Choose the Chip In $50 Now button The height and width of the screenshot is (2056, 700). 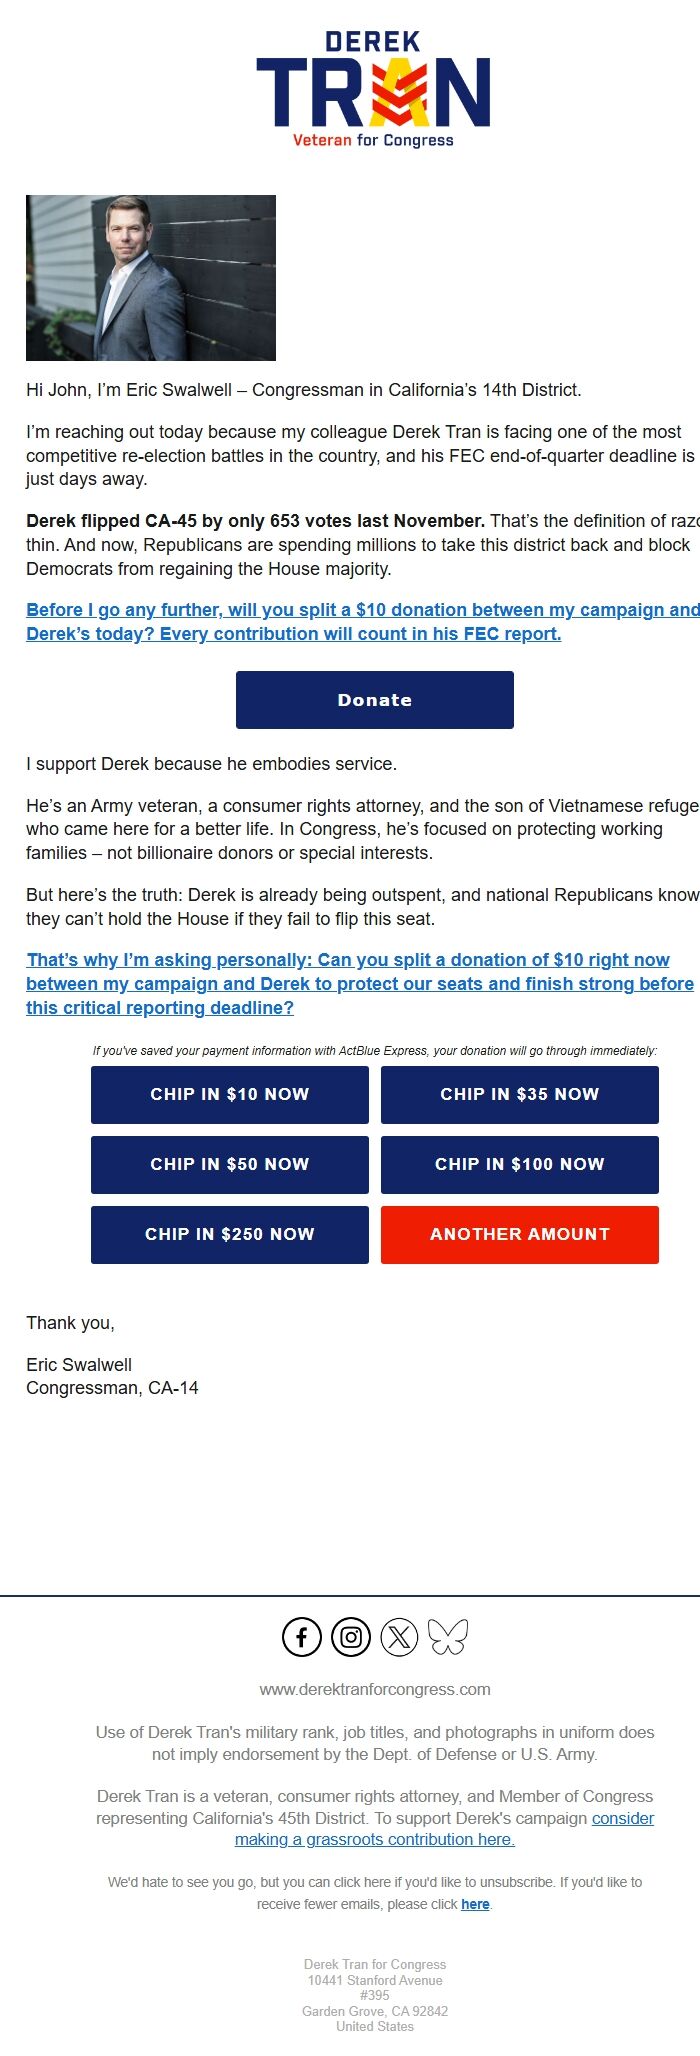coord(230,1165)
